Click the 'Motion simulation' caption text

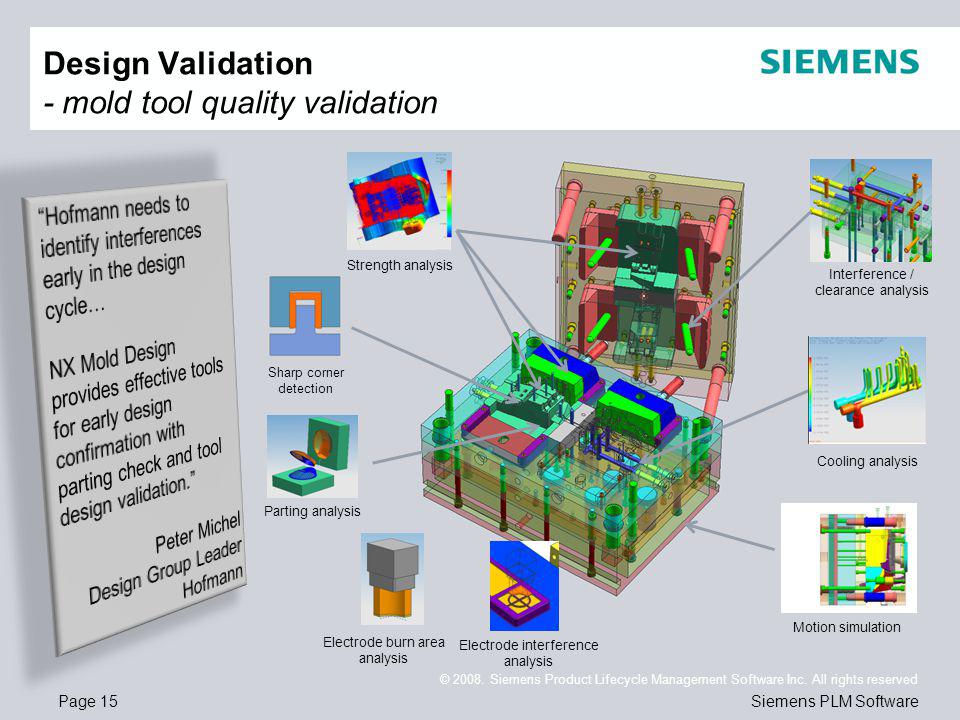[x=847, y=627]
